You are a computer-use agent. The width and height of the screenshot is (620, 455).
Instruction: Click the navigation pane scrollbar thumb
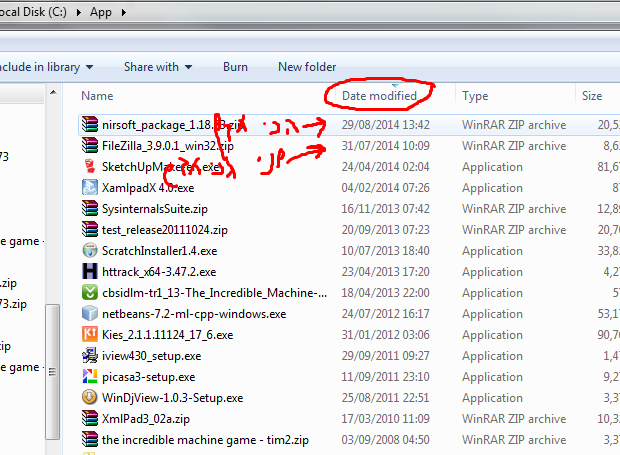pos(52,372)
